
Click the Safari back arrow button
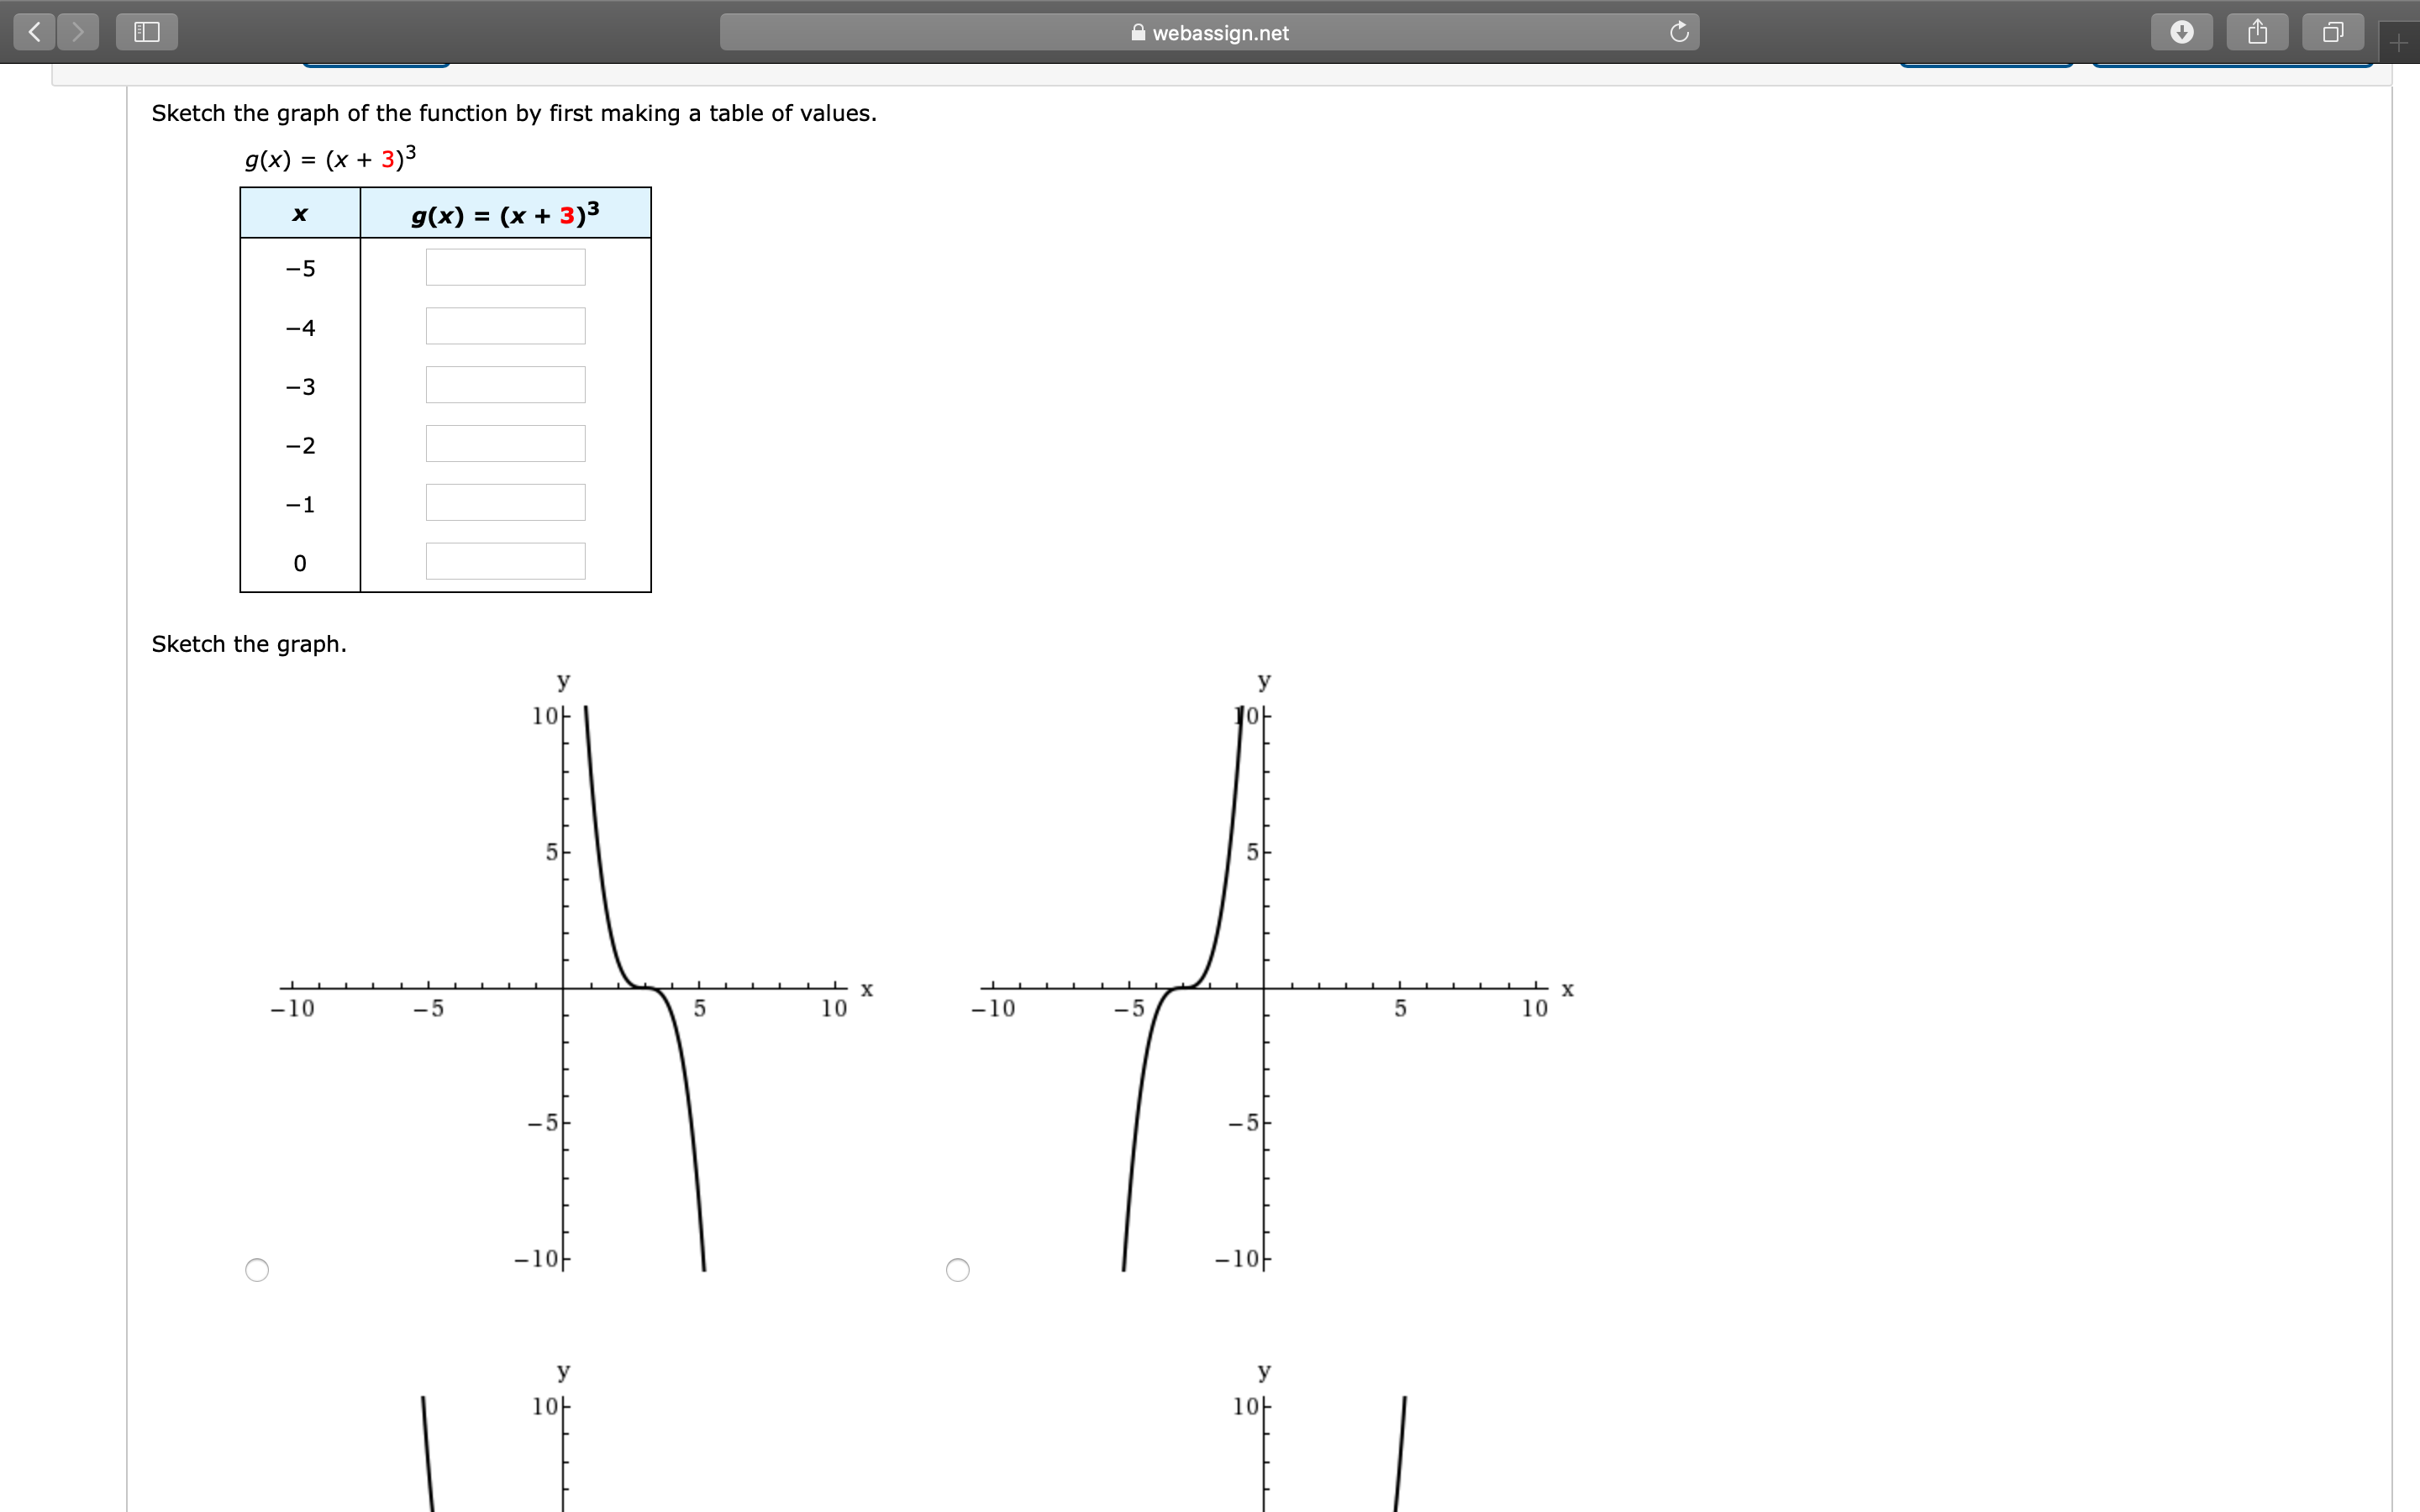coord(34,32)
